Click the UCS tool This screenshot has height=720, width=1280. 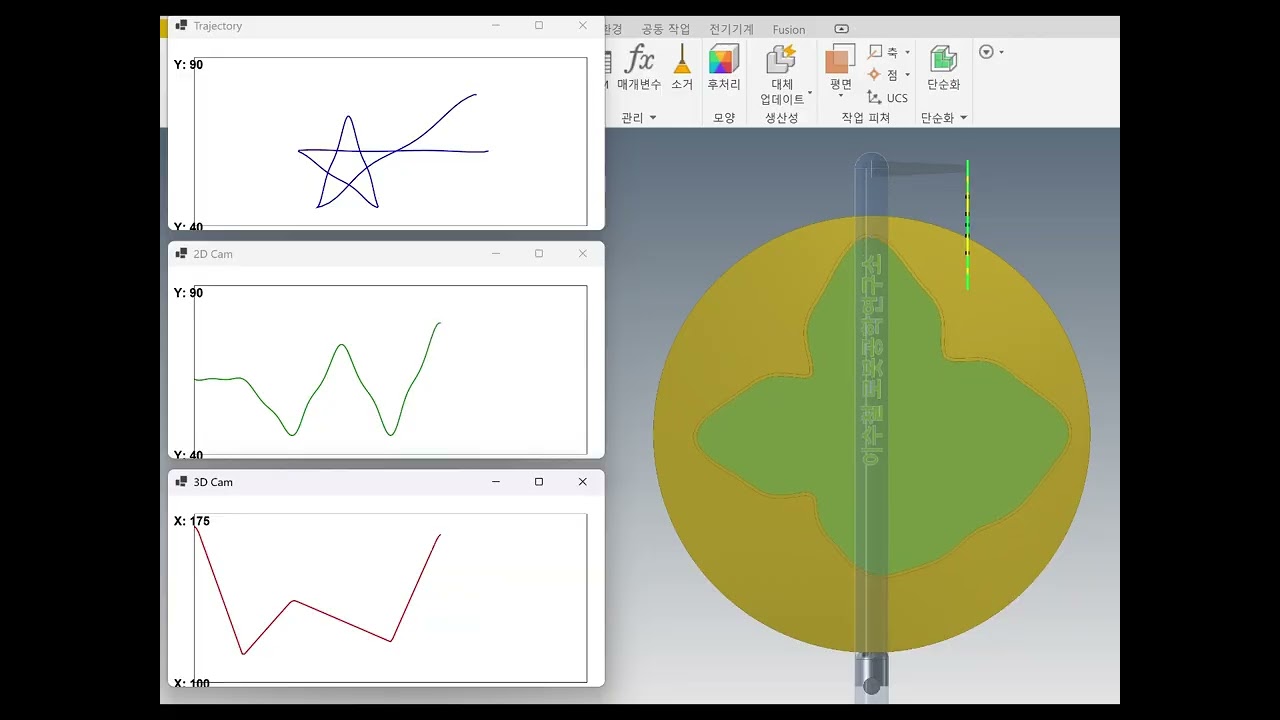tap(888, 98)
